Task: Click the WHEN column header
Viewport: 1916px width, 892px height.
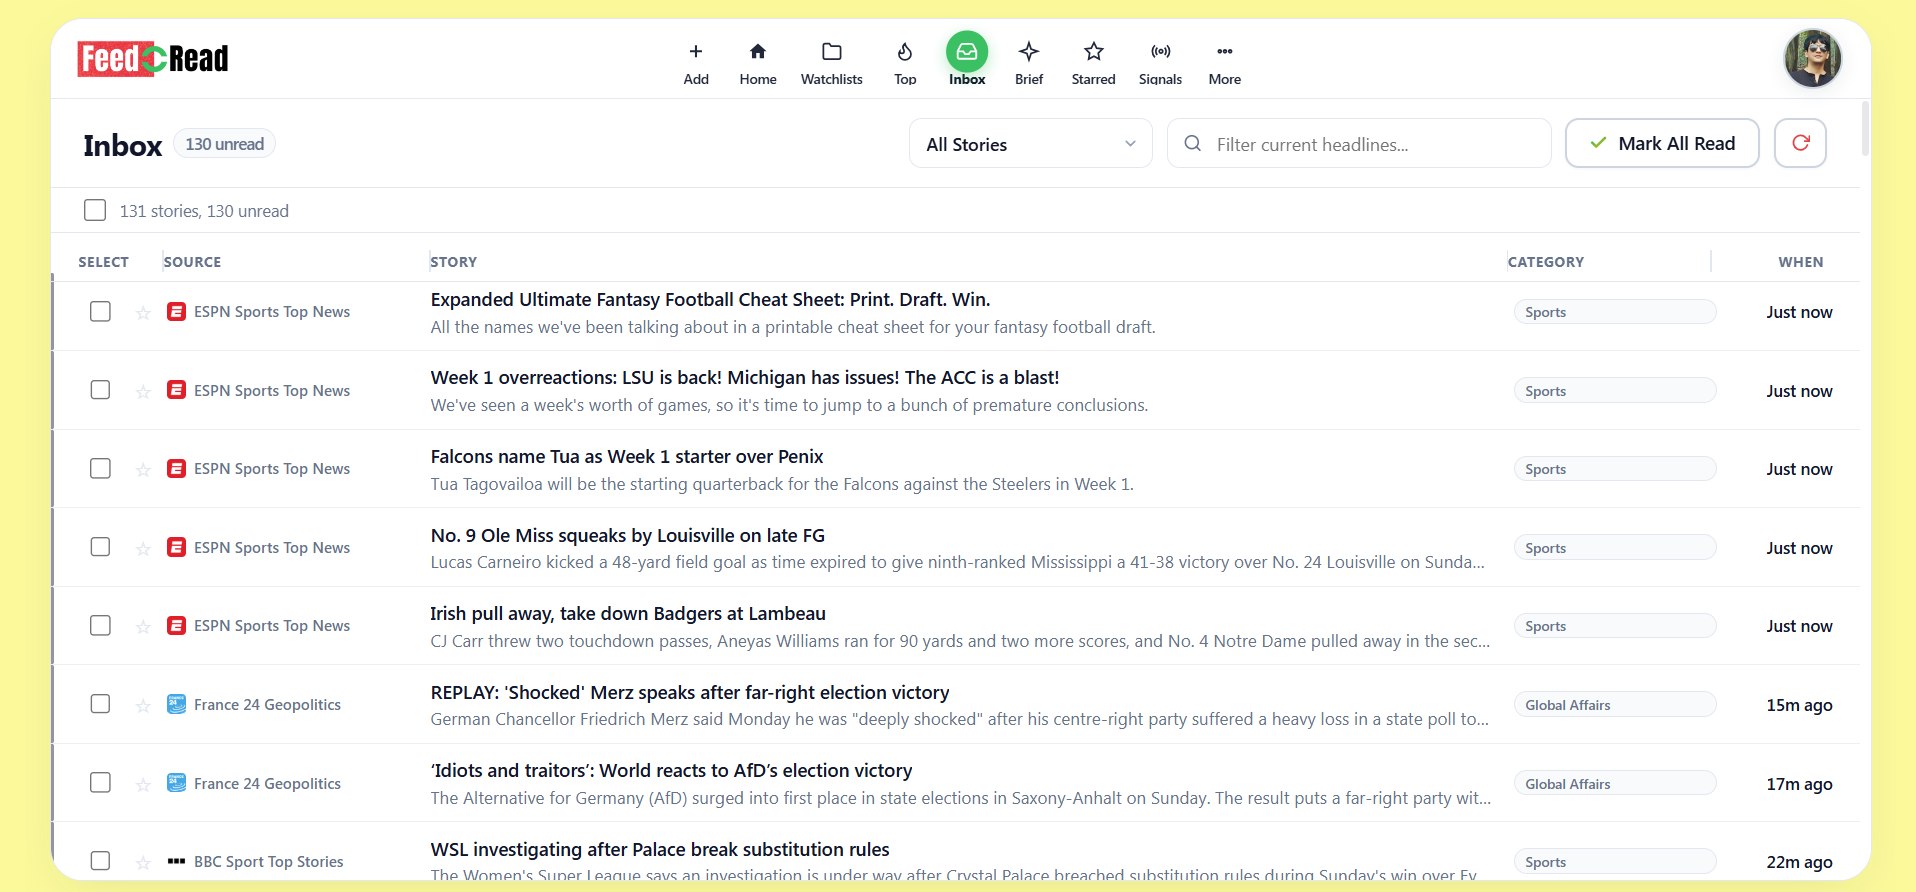Action: (1801, 262)
